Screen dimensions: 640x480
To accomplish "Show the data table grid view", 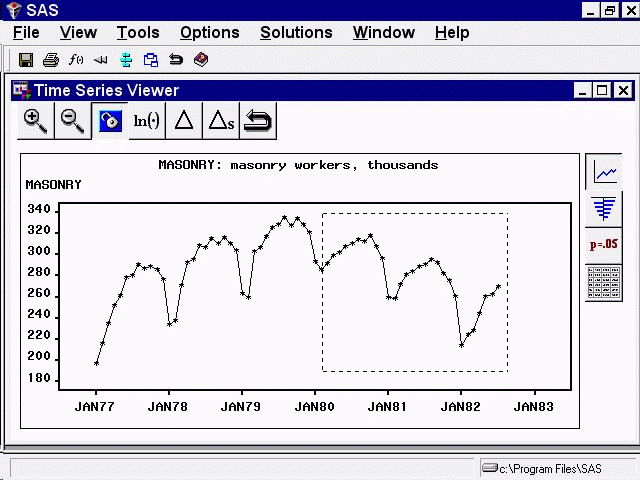I will pyautogui.click(x=604, y=282).
